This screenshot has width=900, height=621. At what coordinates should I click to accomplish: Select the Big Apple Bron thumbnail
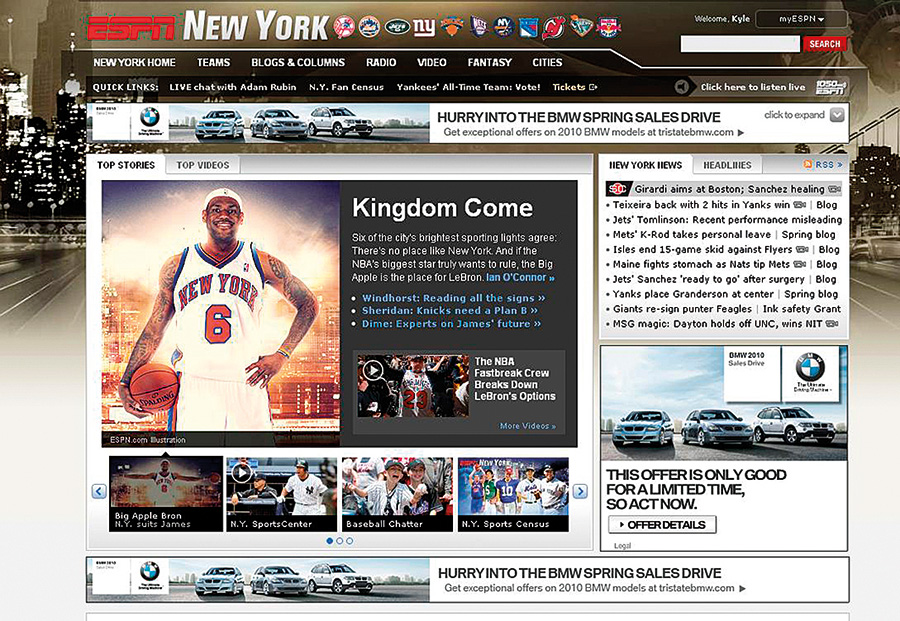(x=166, y=494)
